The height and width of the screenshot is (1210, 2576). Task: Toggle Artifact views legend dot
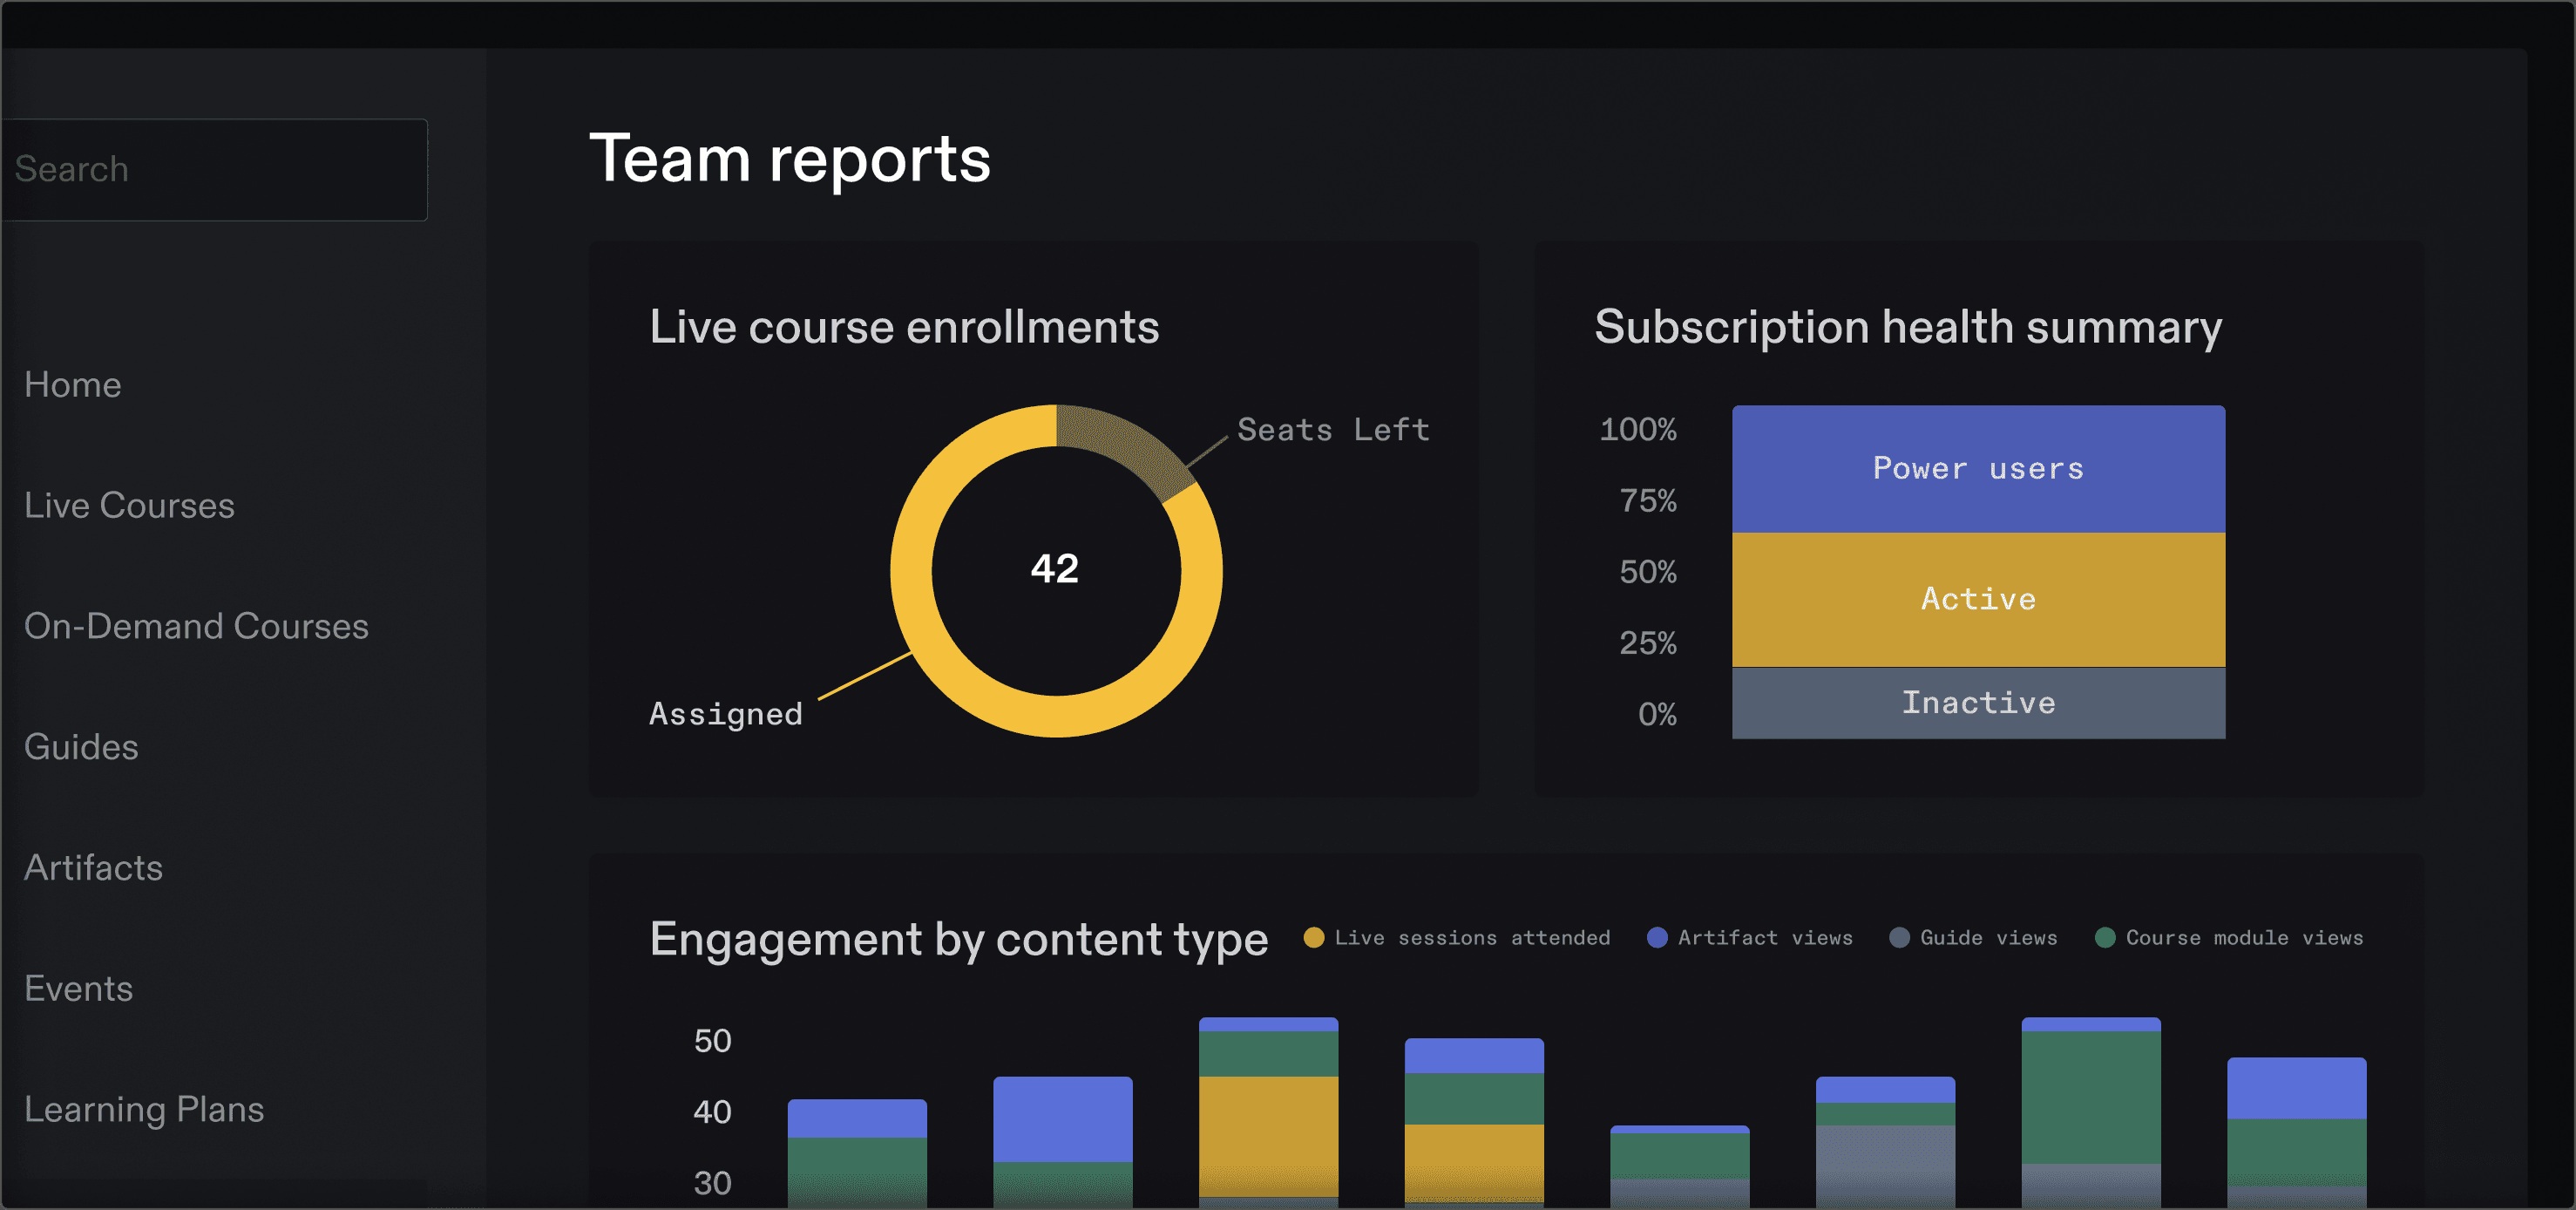(1657, 938)
